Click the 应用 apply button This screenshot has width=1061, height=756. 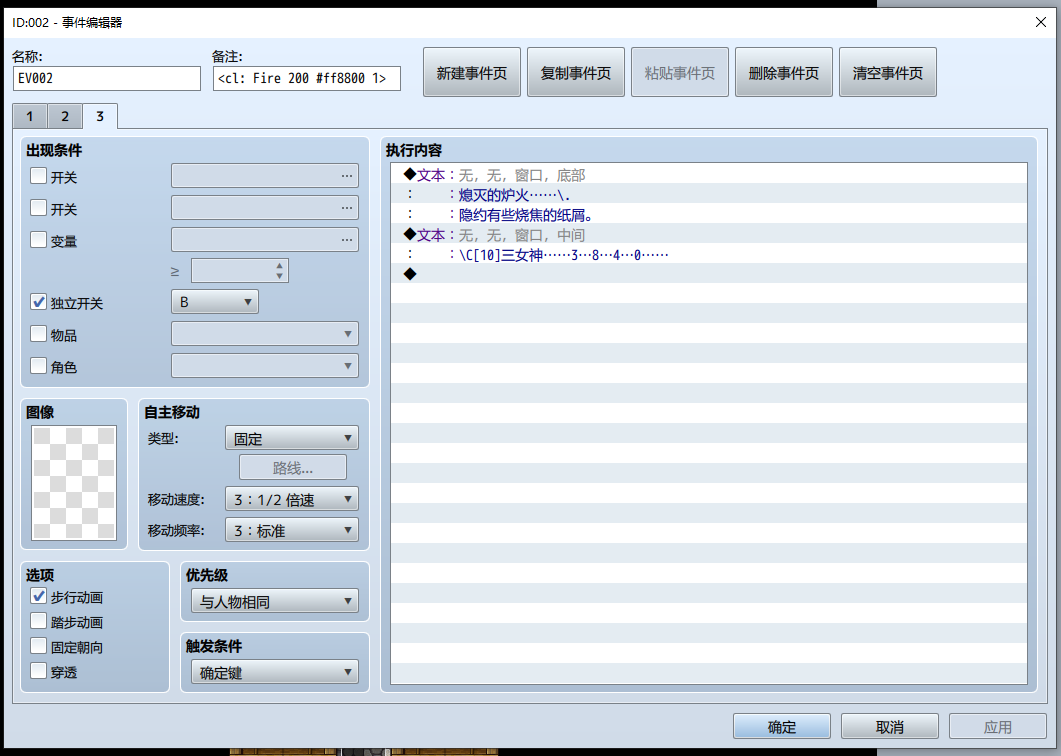point(997,726)
